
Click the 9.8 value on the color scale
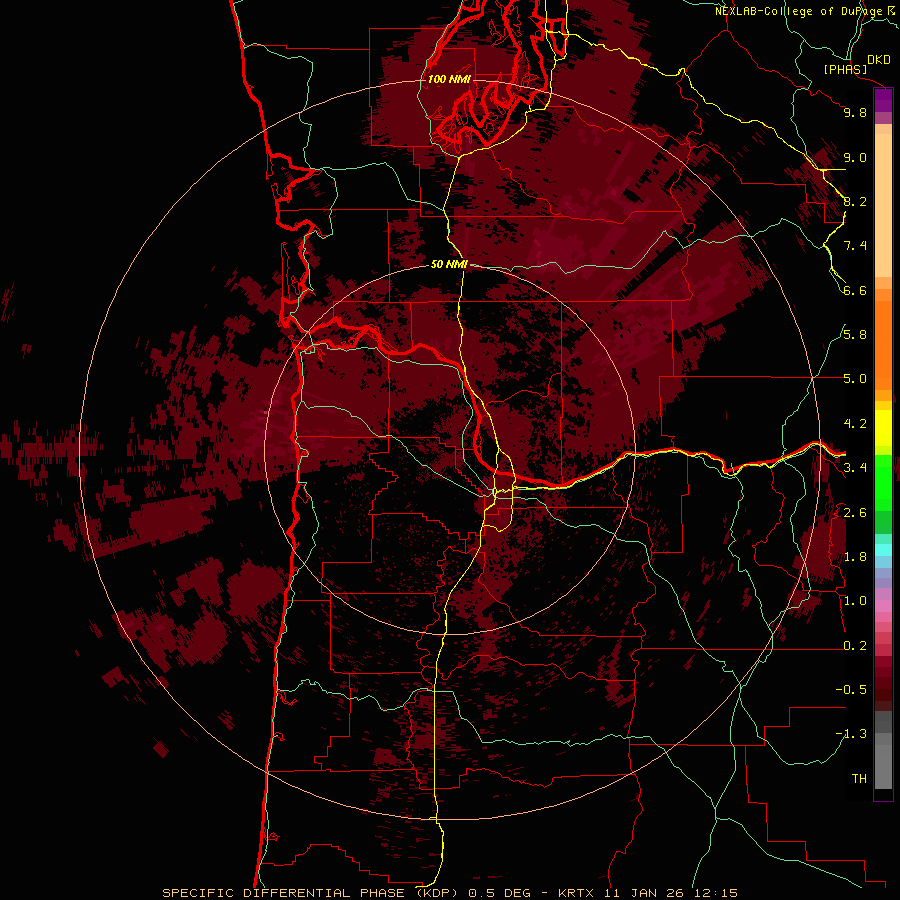click(x=855, y=112)
